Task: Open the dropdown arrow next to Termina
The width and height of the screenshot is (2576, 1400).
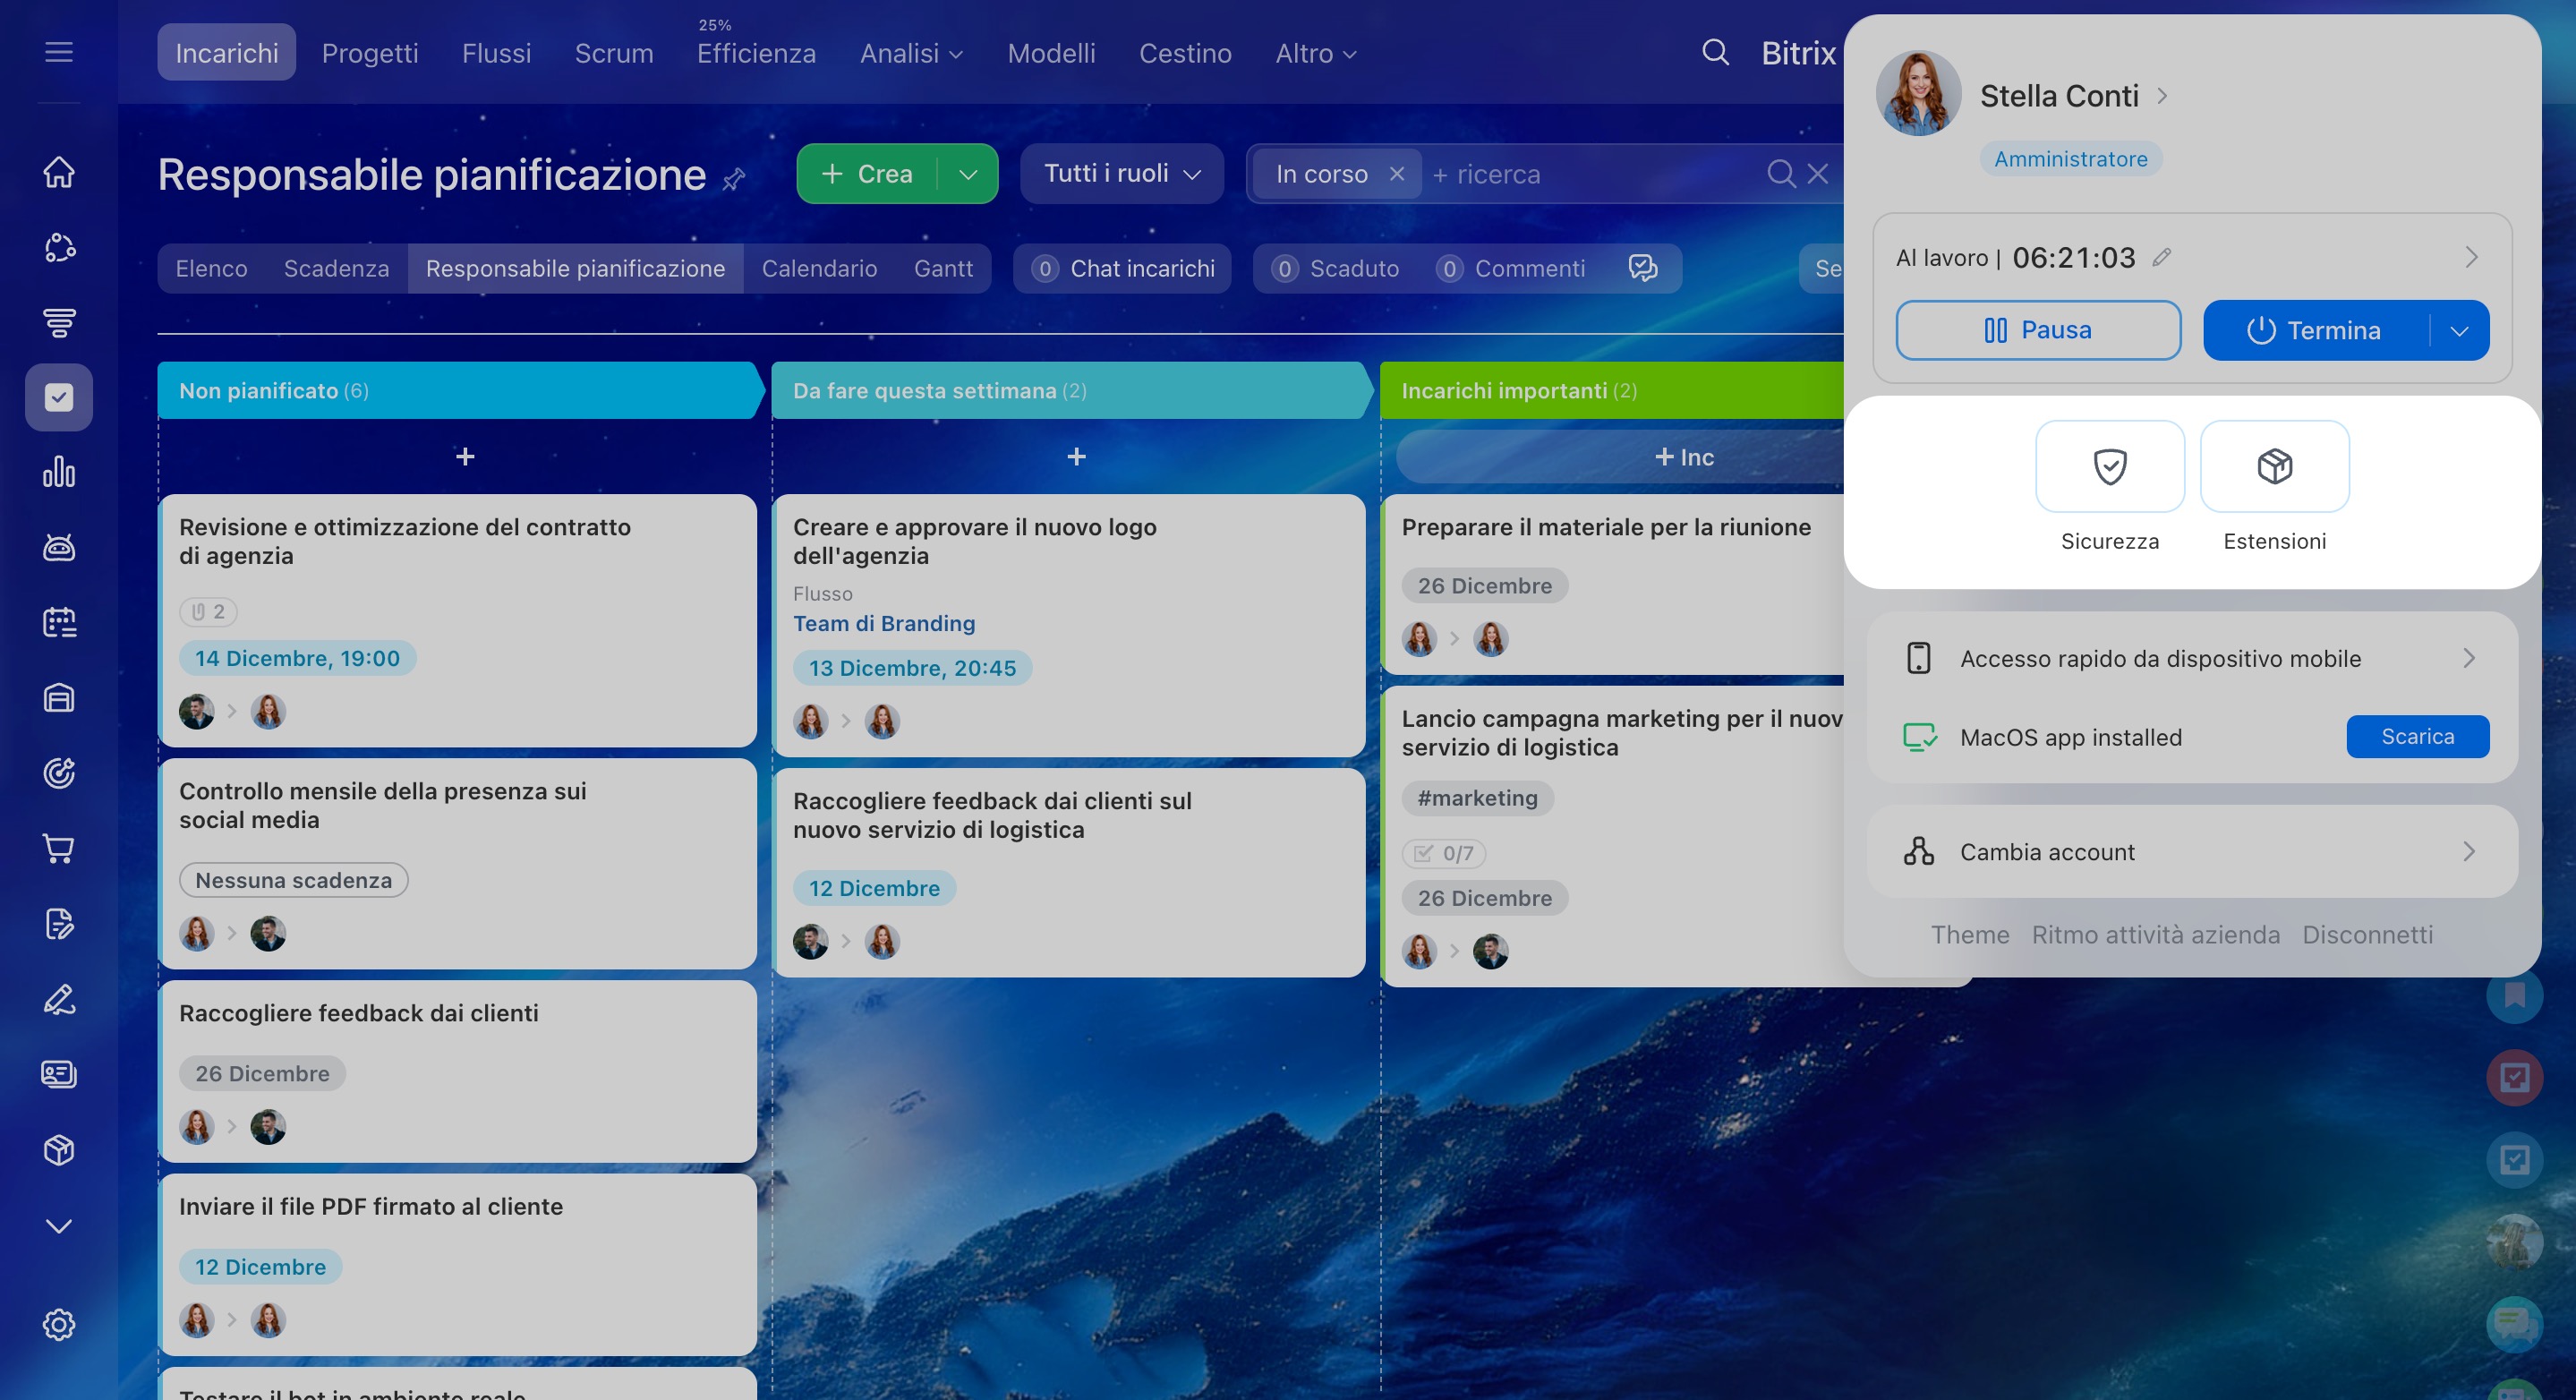Action: pyautogui.click(x=2459, y=331)
